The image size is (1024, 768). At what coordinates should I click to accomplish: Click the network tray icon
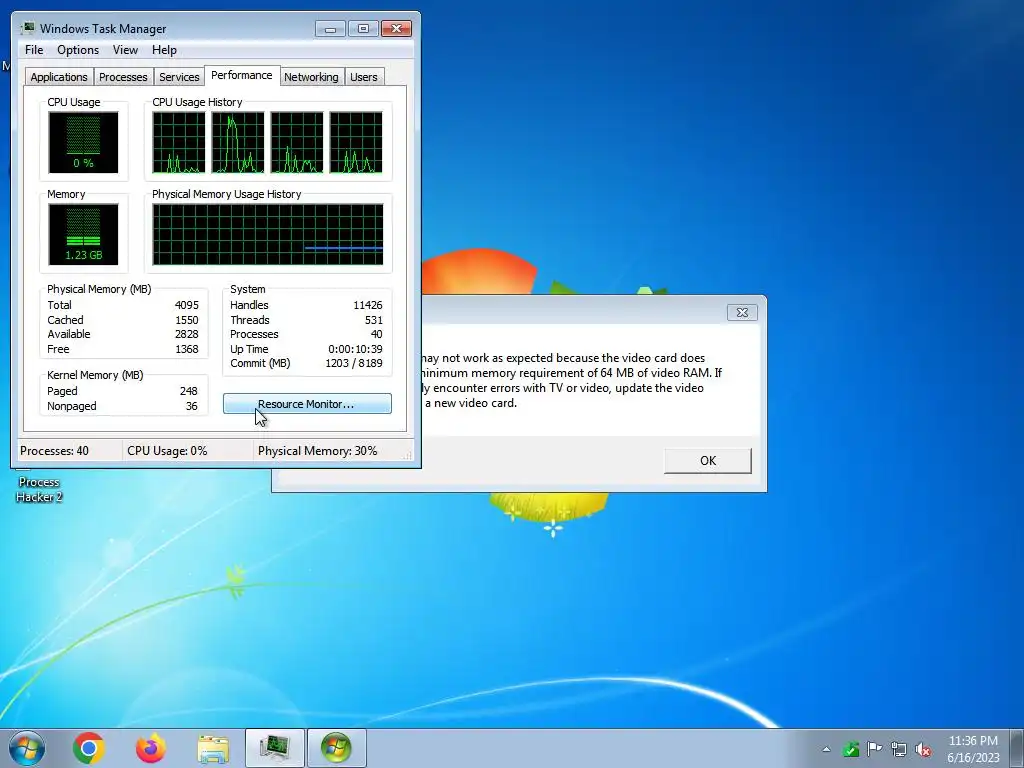point(899,749)
